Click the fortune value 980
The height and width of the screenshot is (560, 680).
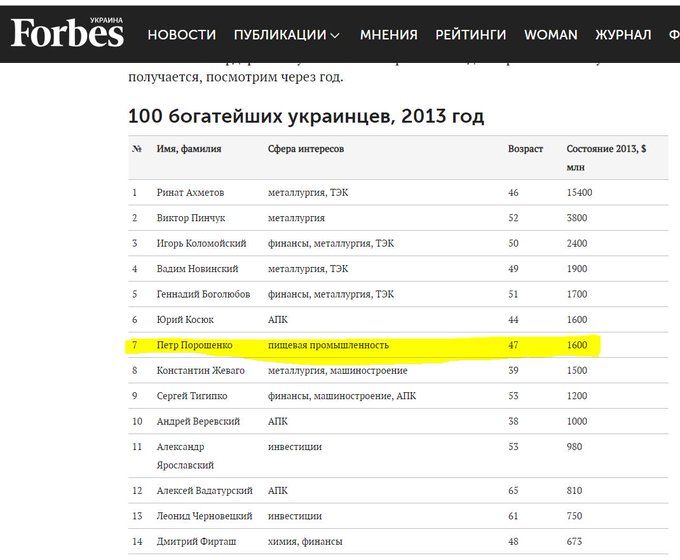574,447
